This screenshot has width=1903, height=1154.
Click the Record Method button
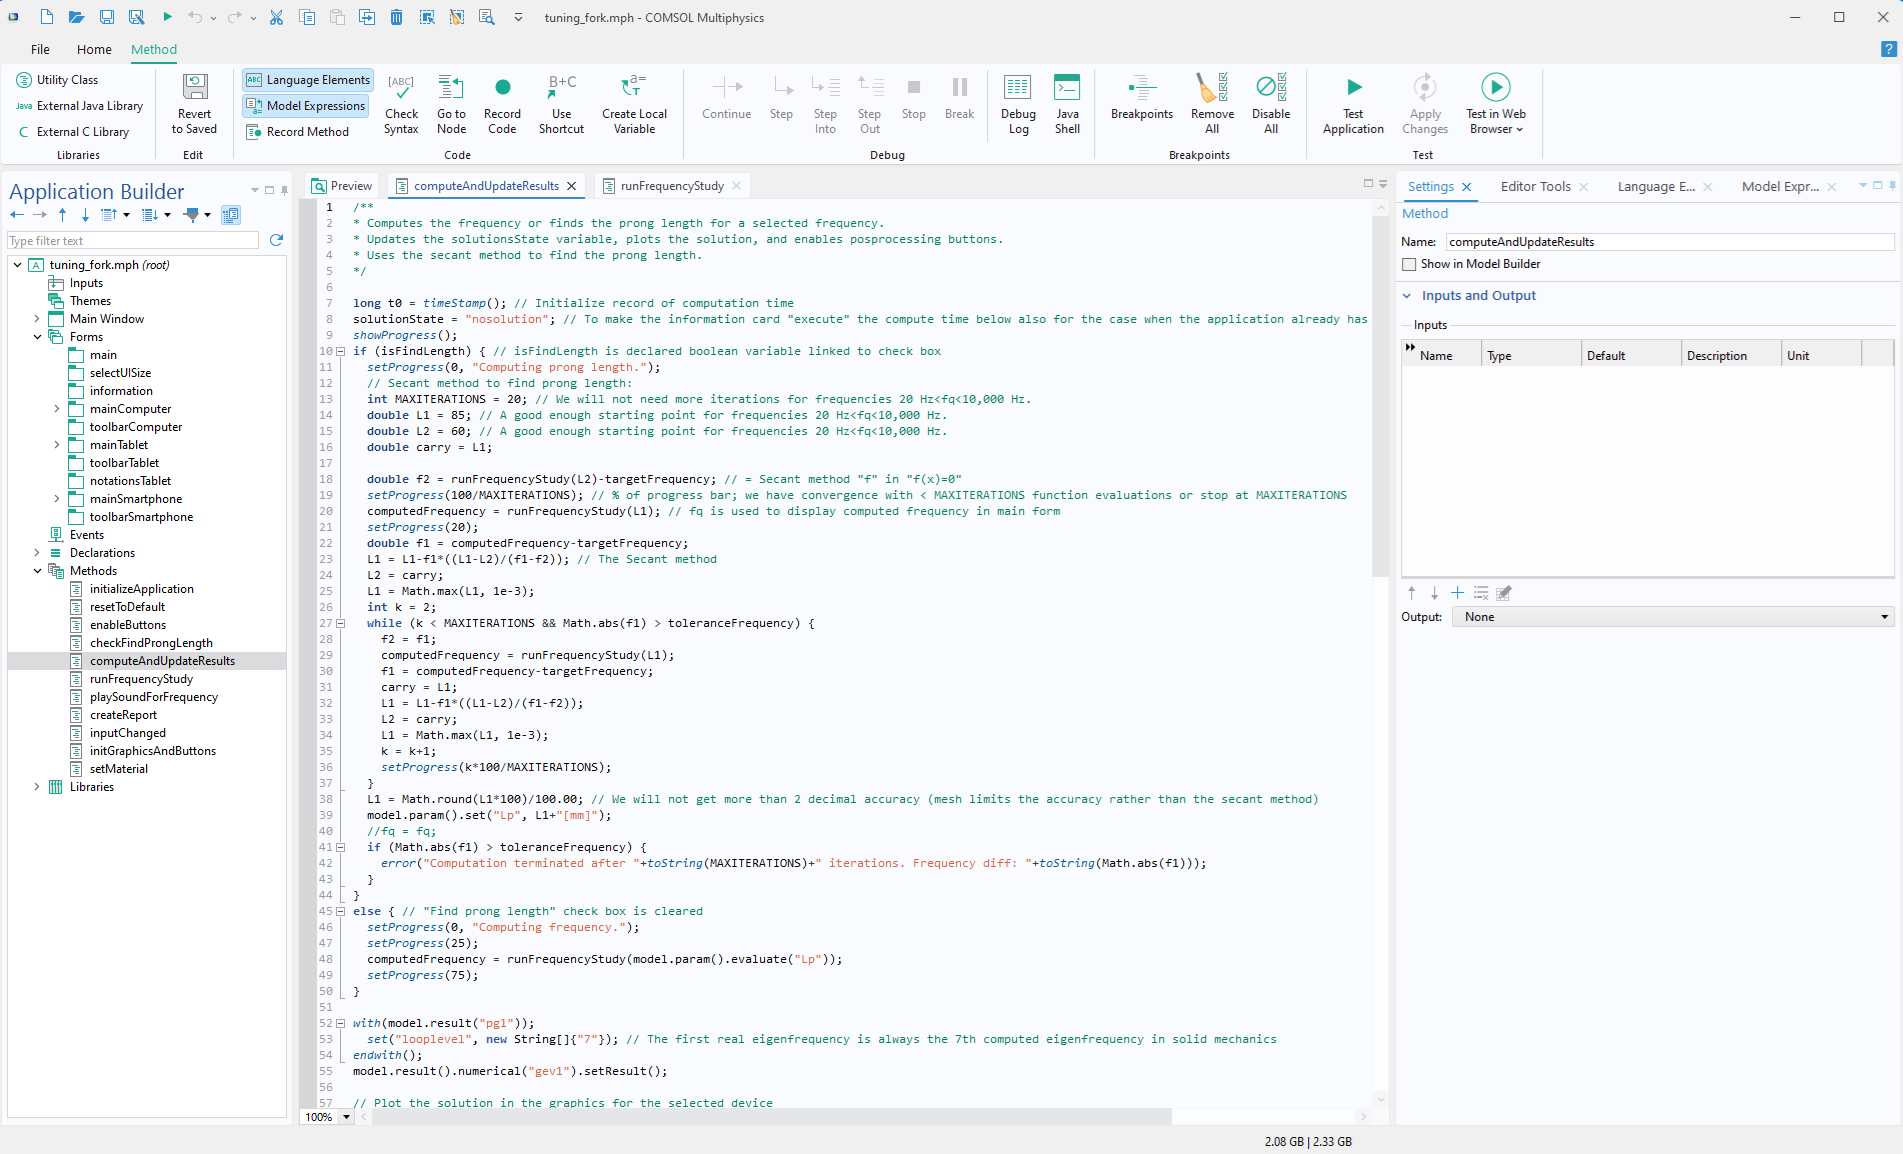click(298, 132)
